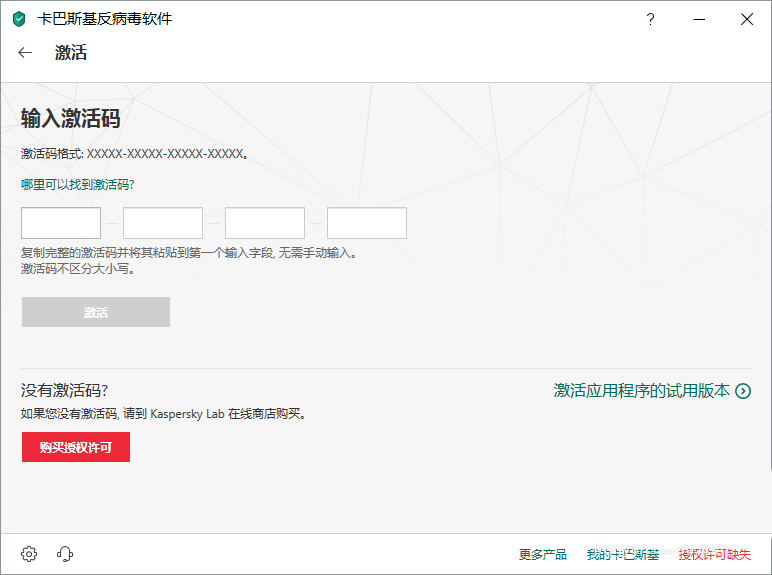Screen dimensions: 772x575
Task: Click the 没有激活码? heading
Action: 64,390
